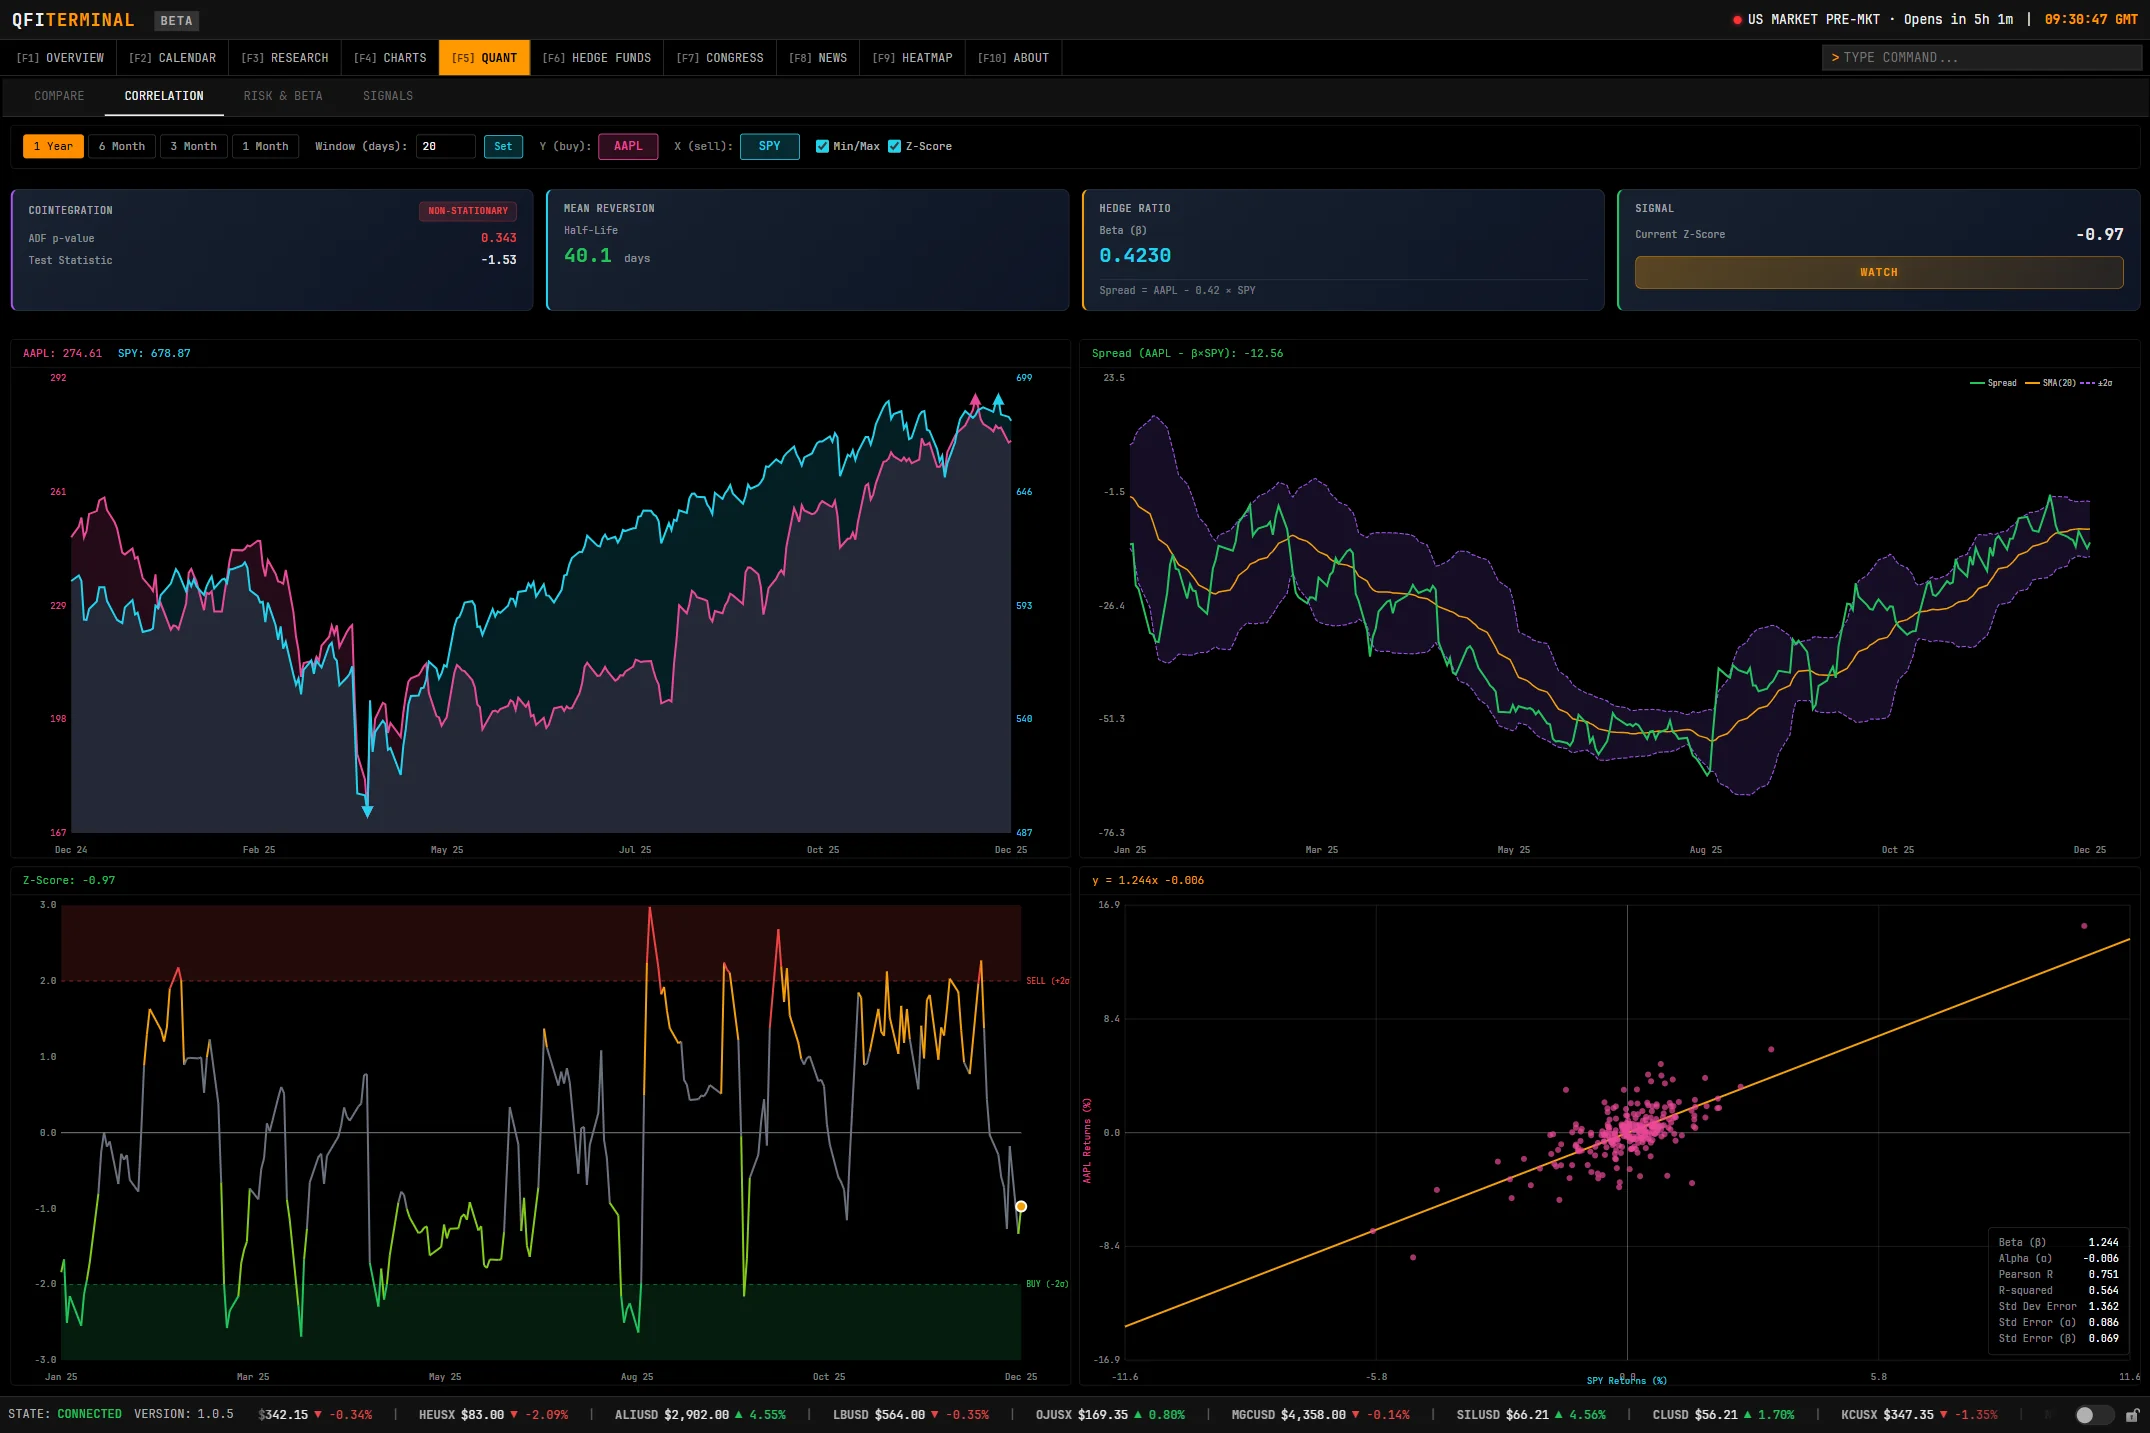Edit the Window (days) value field
This screenshot has width=2150, height=1433.
445,146
